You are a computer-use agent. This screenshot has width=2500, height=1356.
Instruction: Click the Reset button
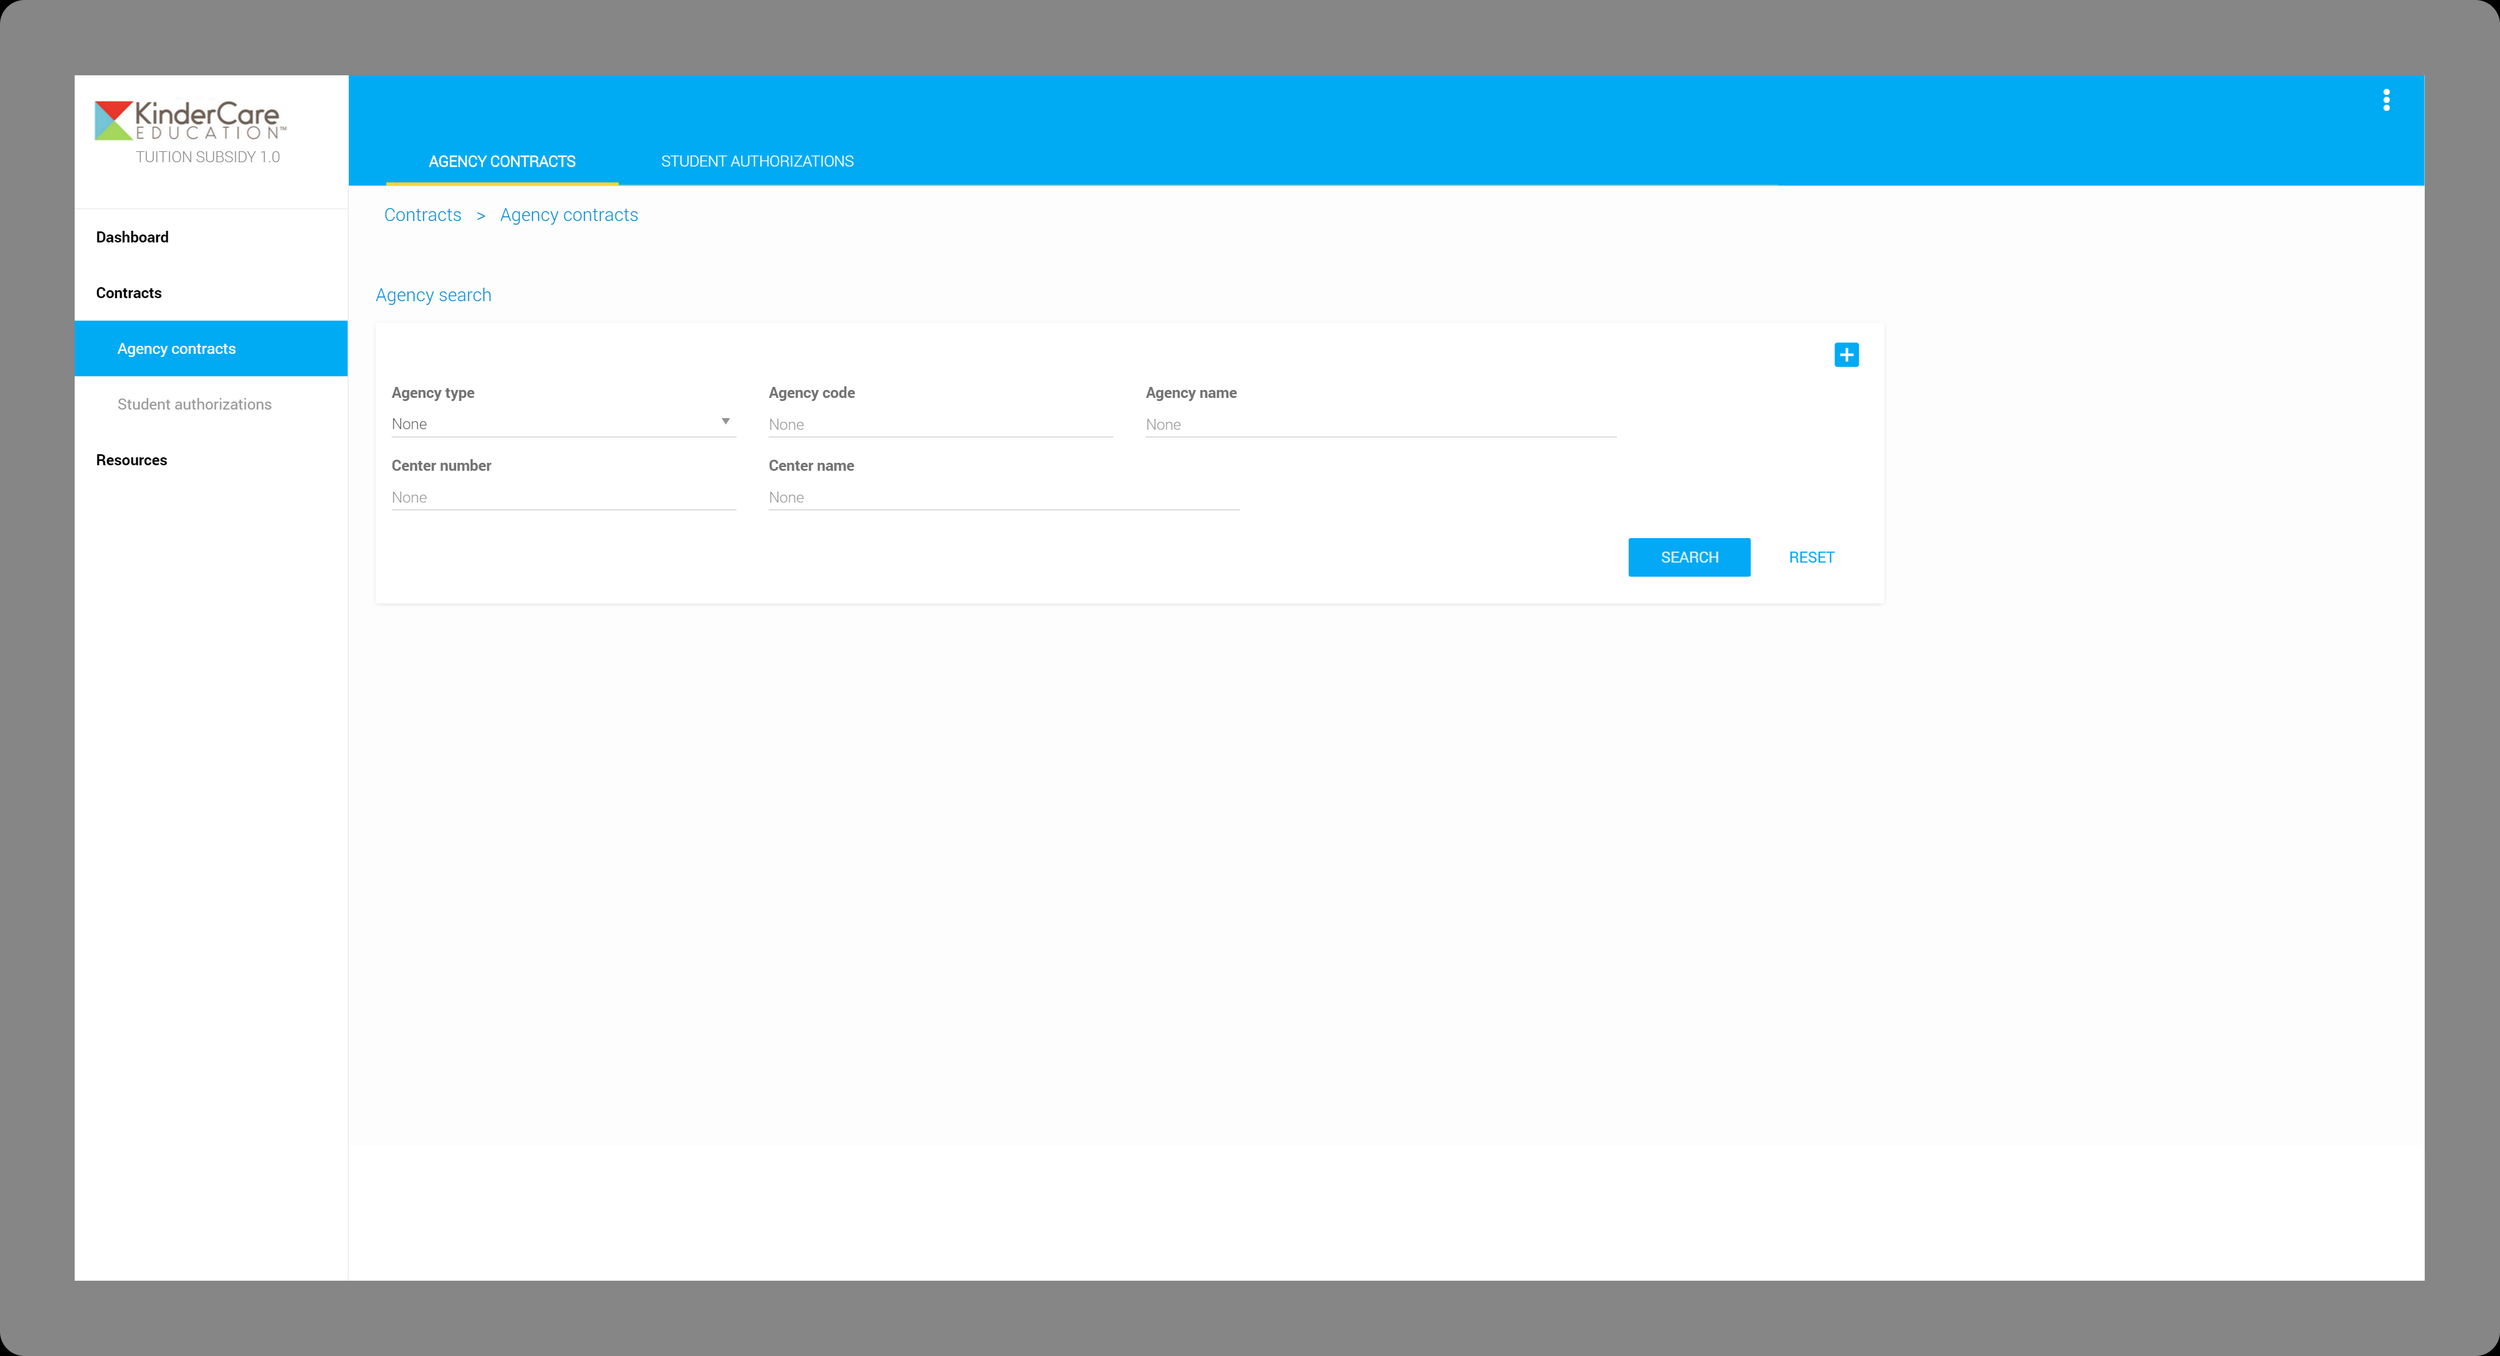(x=1811, y=557)
